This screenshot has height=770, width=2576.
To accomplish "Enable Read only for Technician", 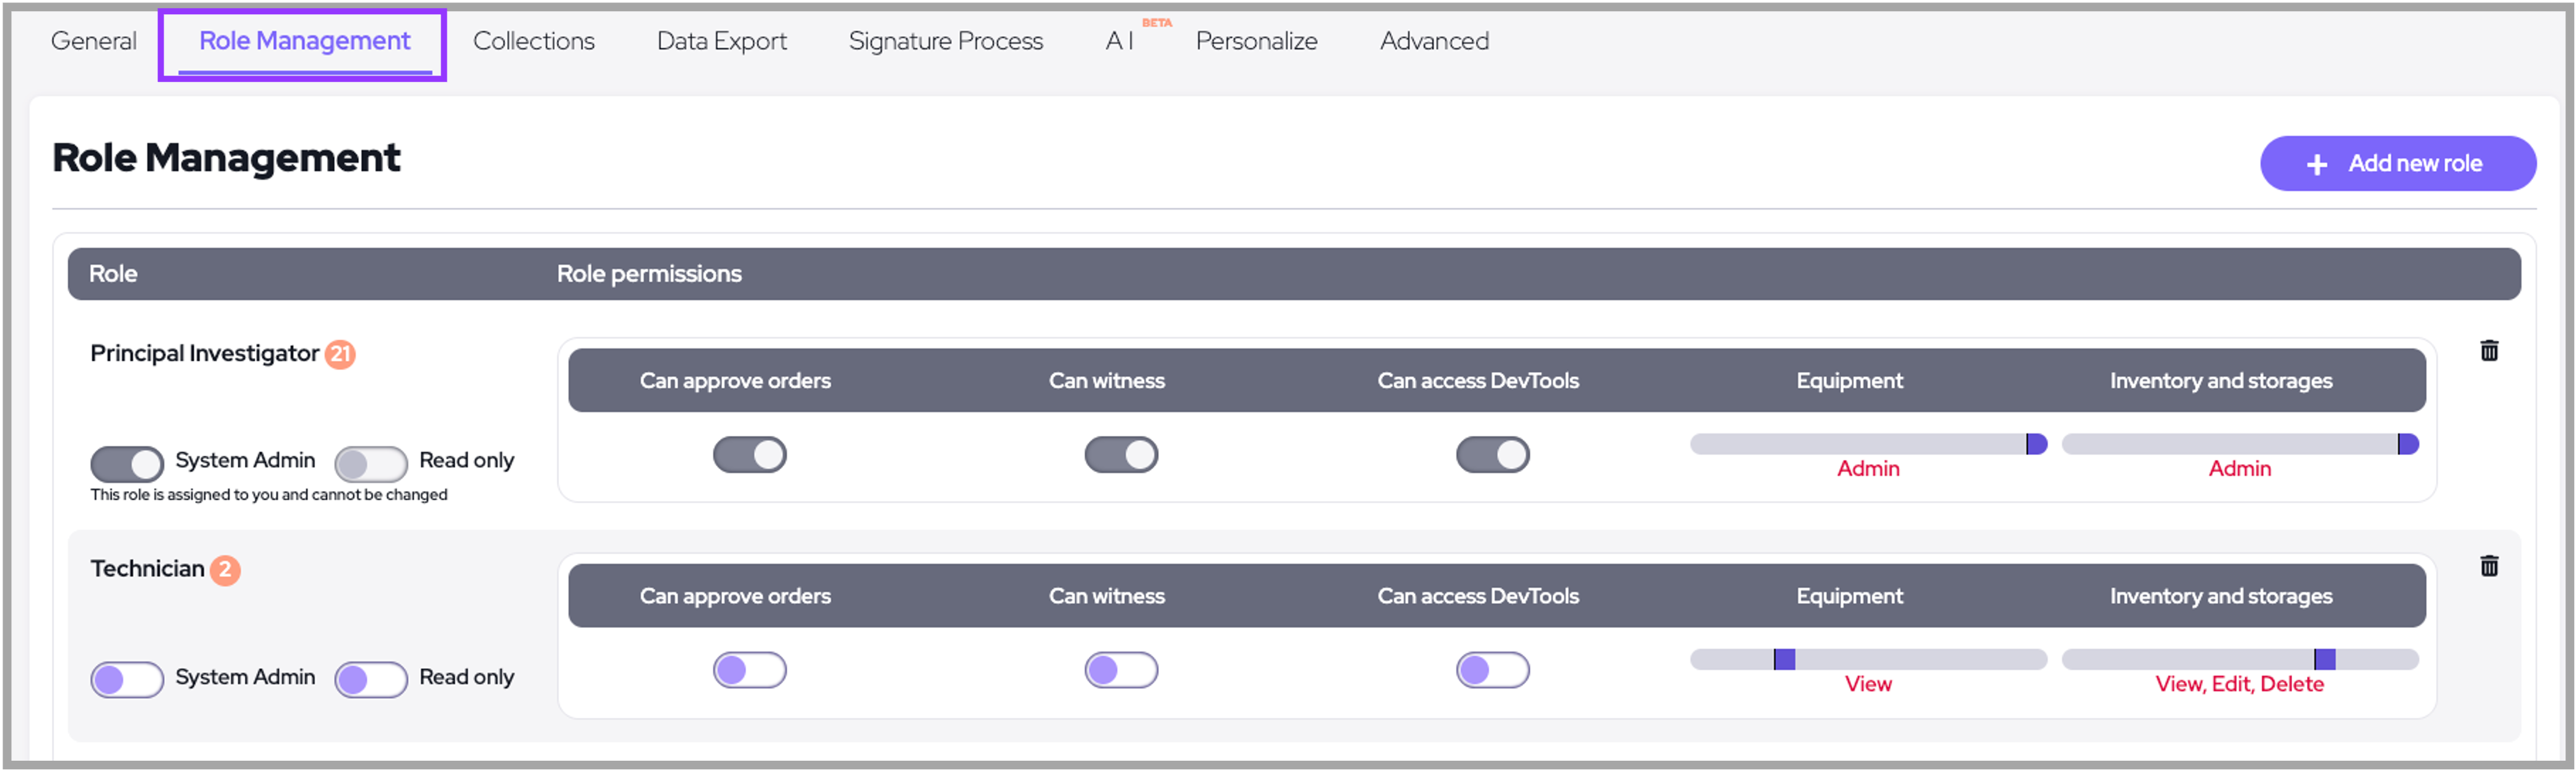I will click(x=371, y=680).
